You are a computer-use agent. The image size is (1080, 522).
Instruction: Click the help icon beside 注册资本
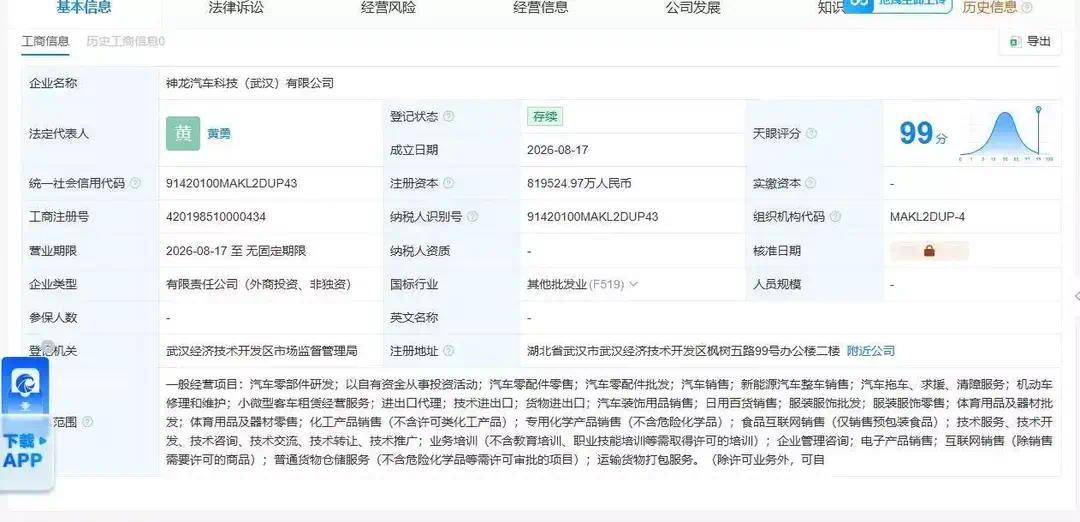pos(448,183)
